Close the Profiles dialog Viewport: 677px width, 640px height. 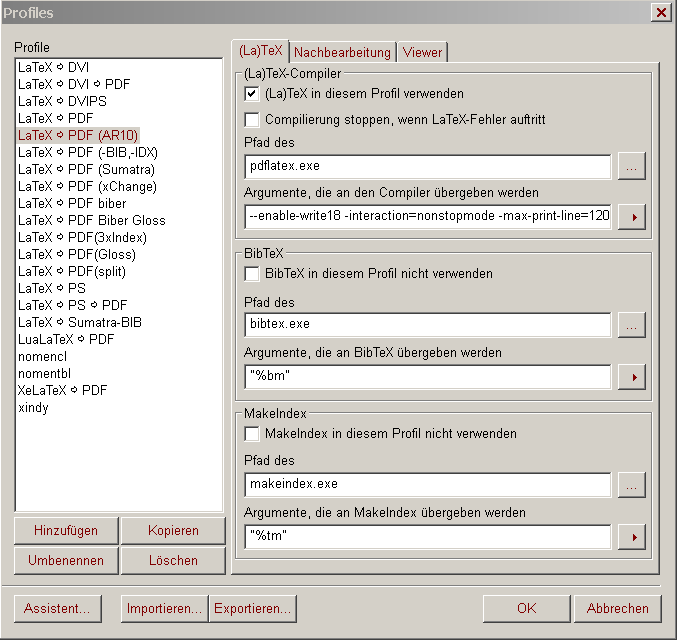661,13
